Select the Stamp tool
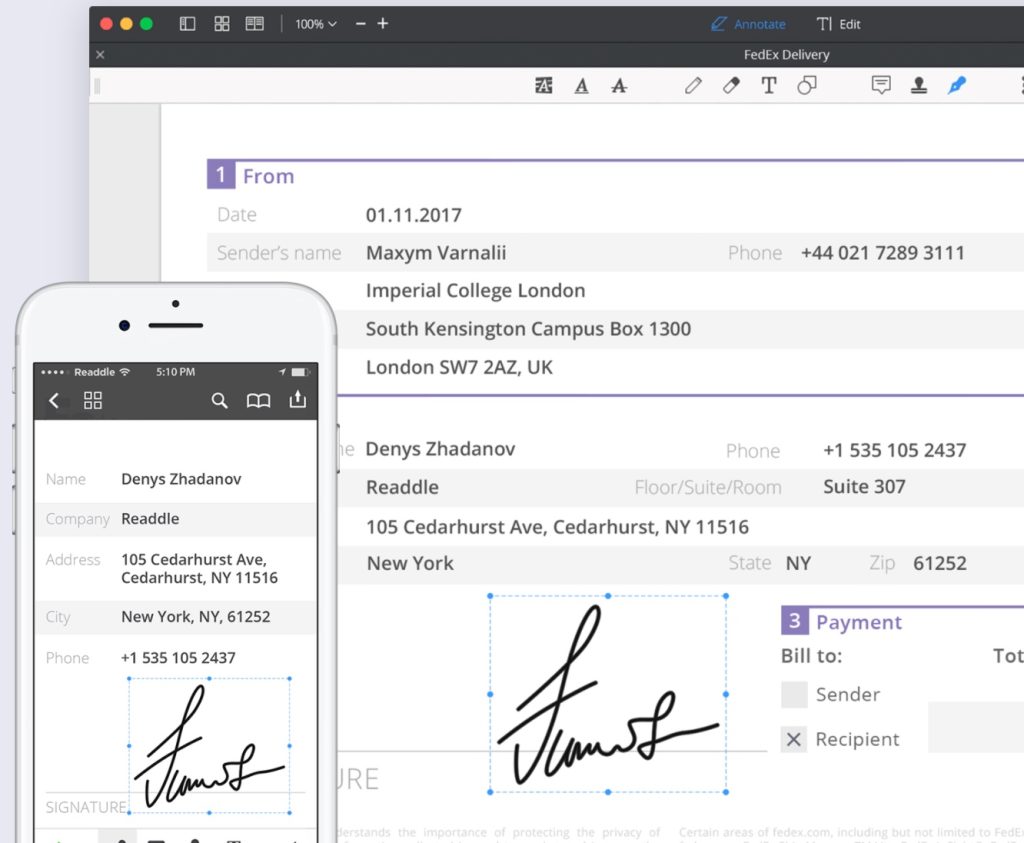The image size is (1024, 843). (919, 86)
